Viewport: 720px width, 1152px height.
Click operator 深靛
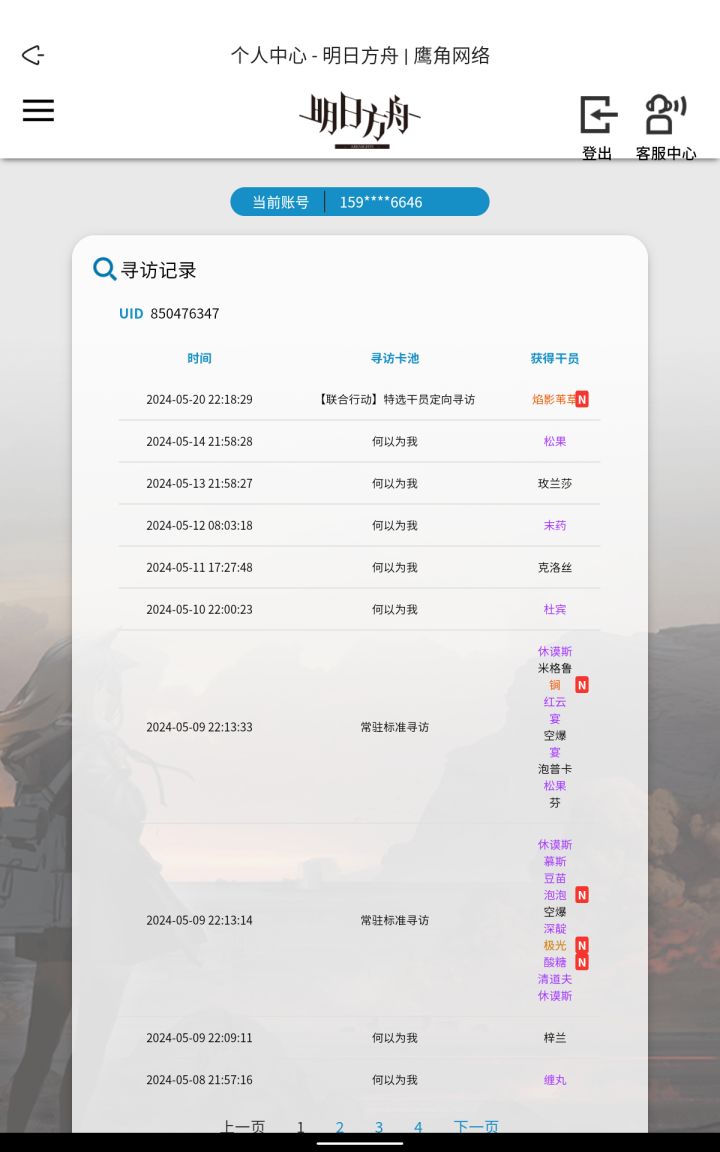(555, 929)
